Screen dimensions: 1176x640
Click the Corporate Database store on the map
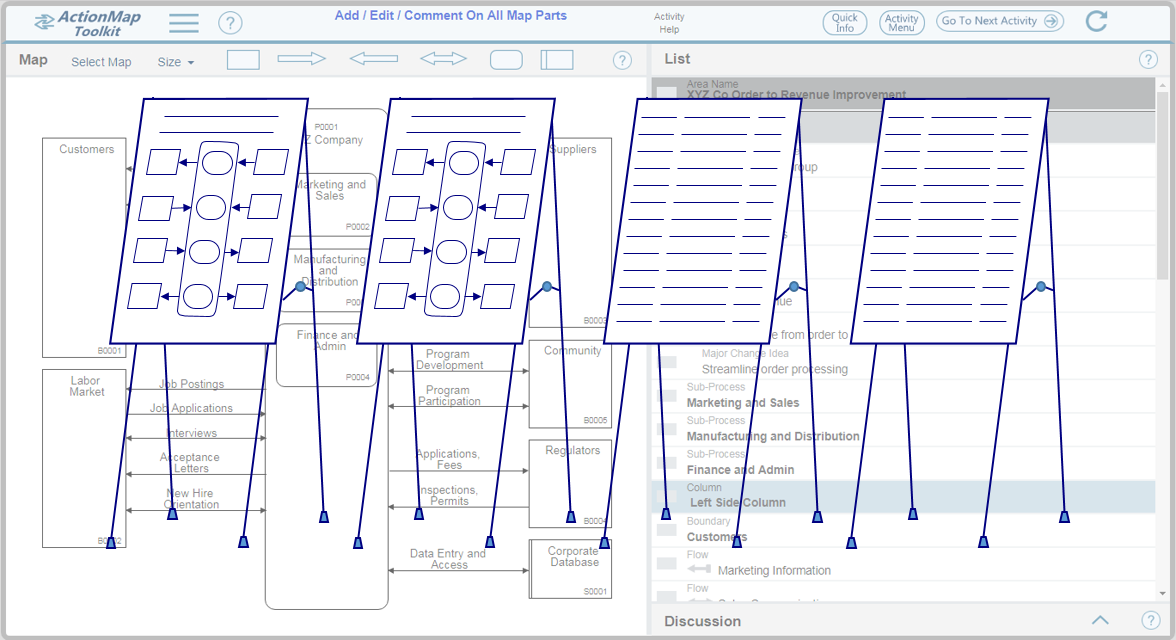pos(570,569)
